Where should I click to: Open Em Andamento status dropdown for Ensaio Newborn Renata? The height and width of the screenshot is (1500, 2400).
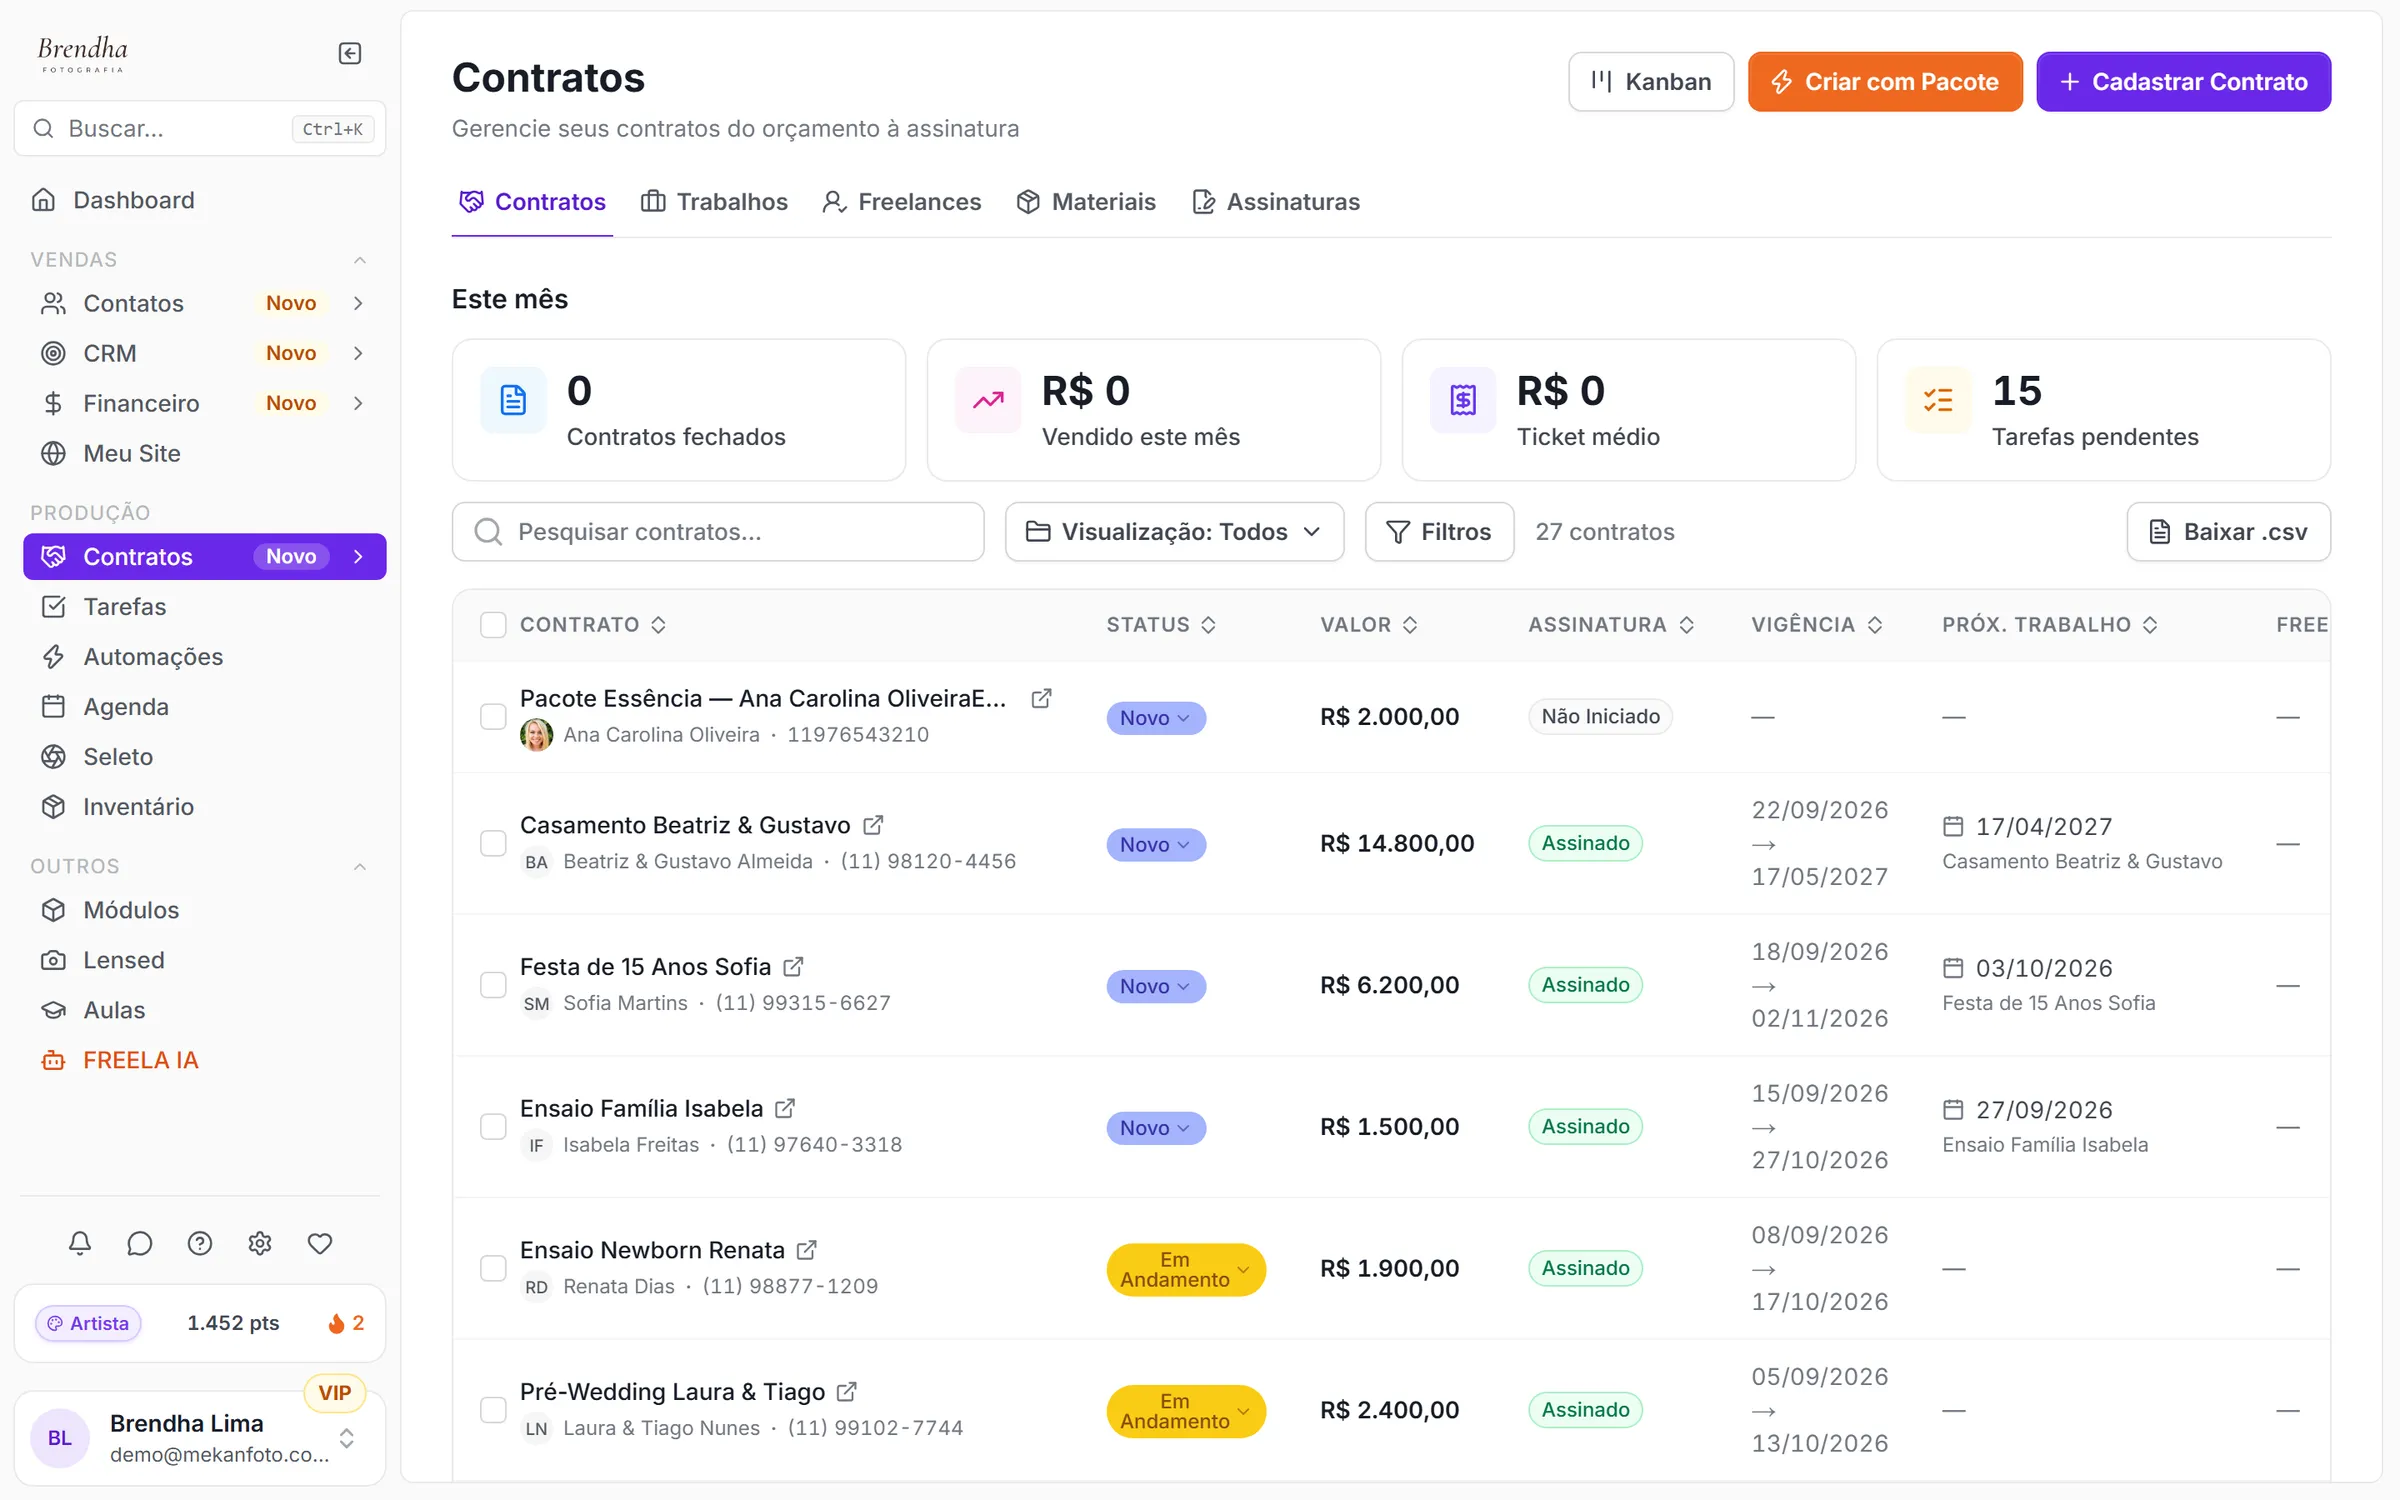[x=1186, y=1269]
